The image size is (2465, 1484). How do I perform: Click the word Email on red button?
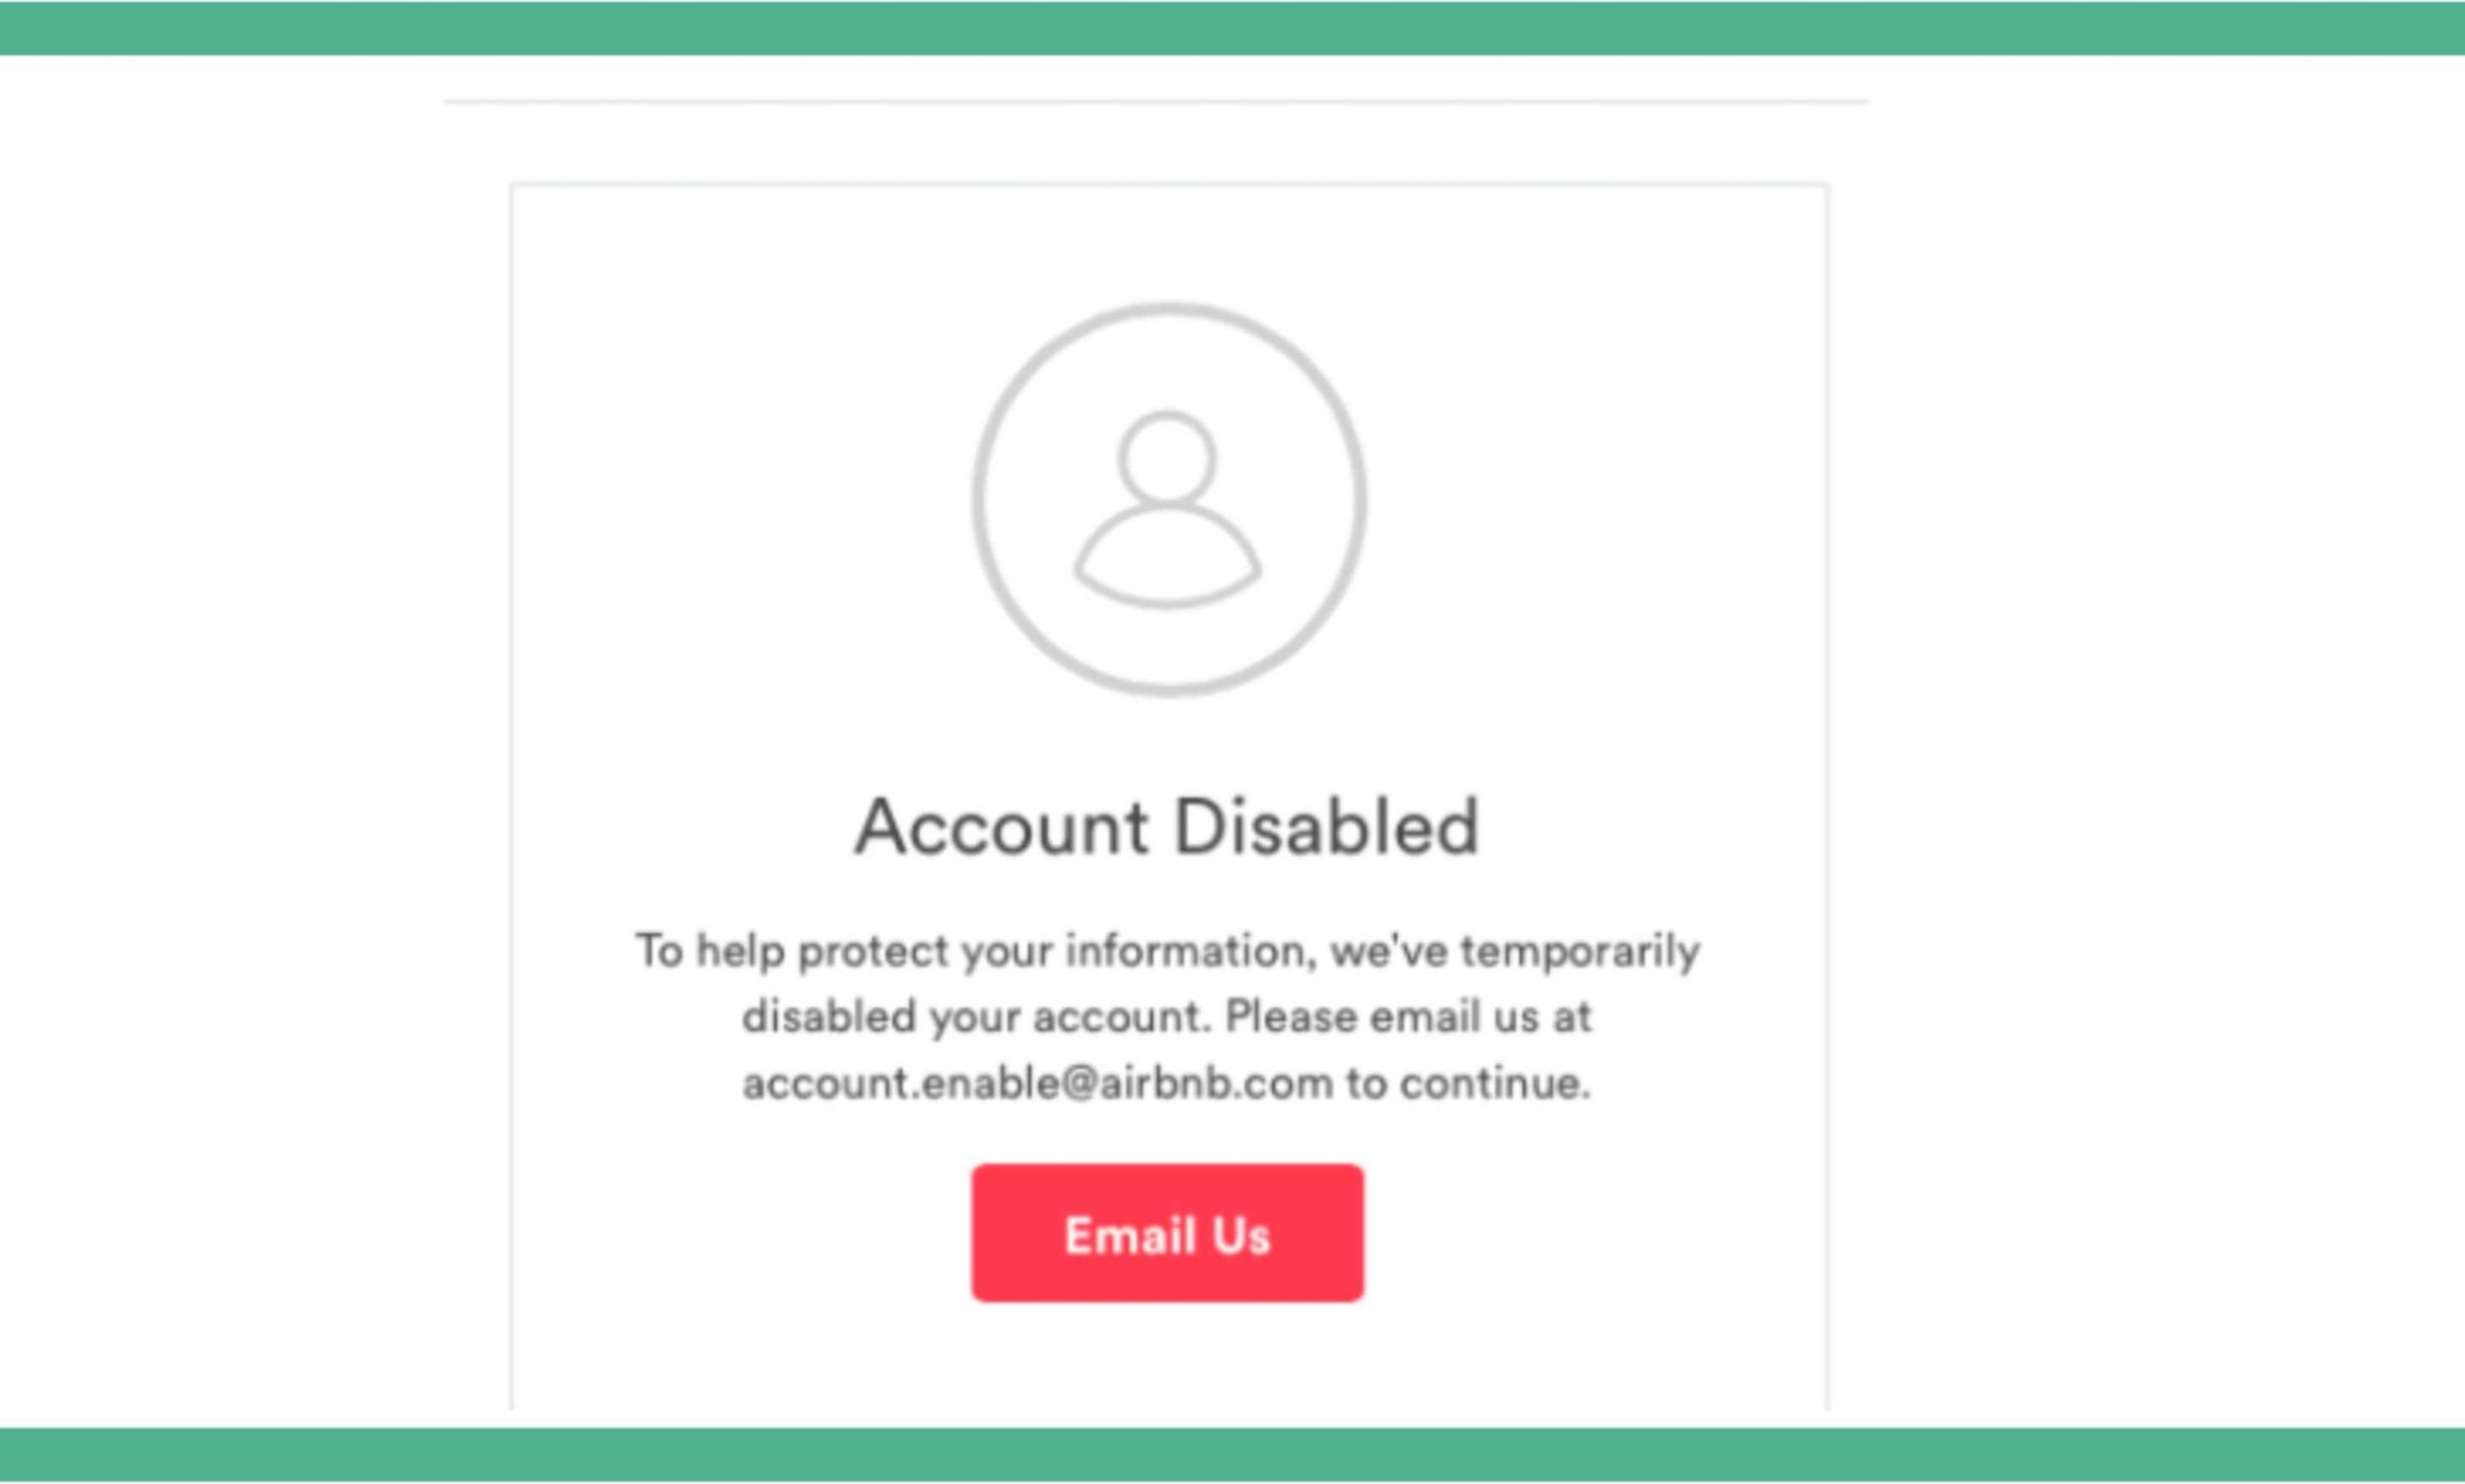1131,1235
